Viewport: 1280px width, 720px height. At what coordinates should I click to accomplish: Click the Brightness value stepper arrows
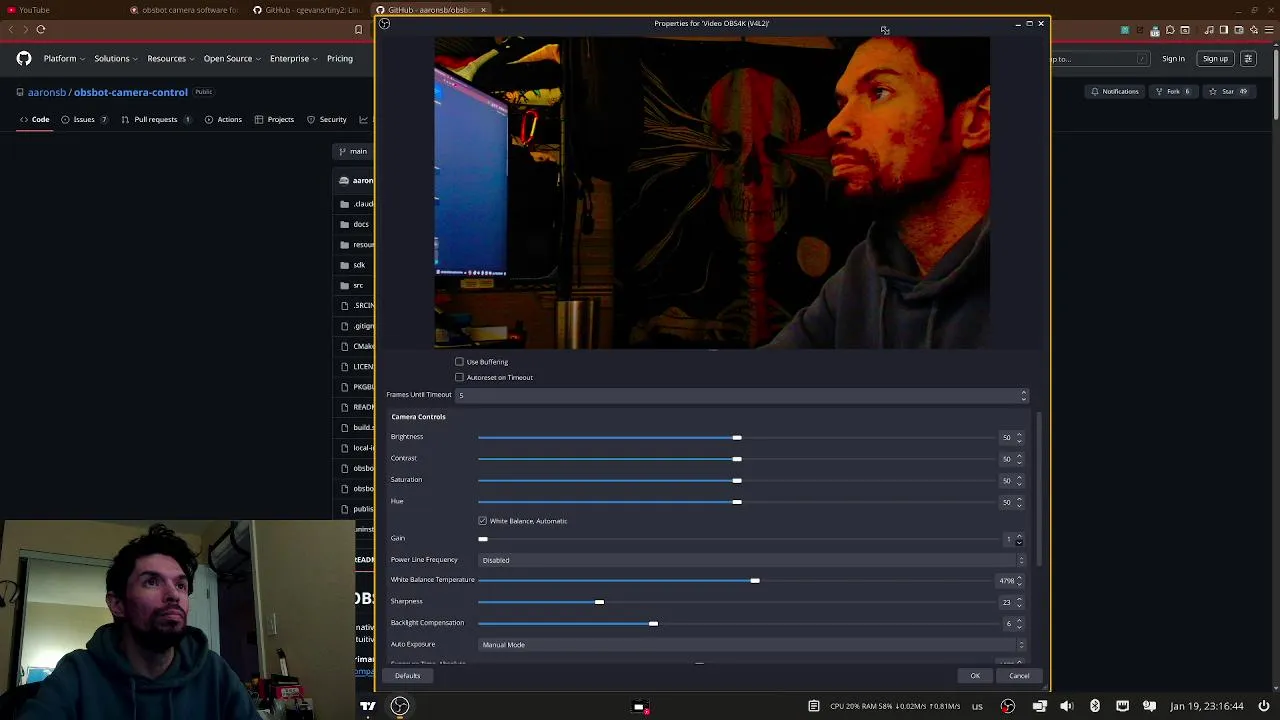[x=1019, y=437]
